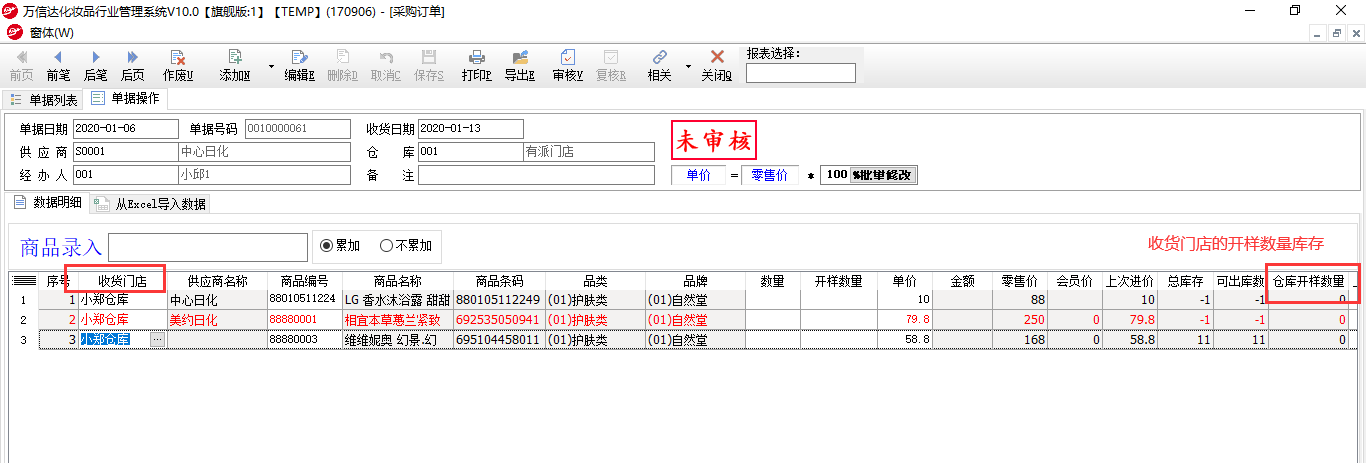Close the form with 关闭 icon
This screenshot has height=463, width=1366.
[x=716, y=66]
